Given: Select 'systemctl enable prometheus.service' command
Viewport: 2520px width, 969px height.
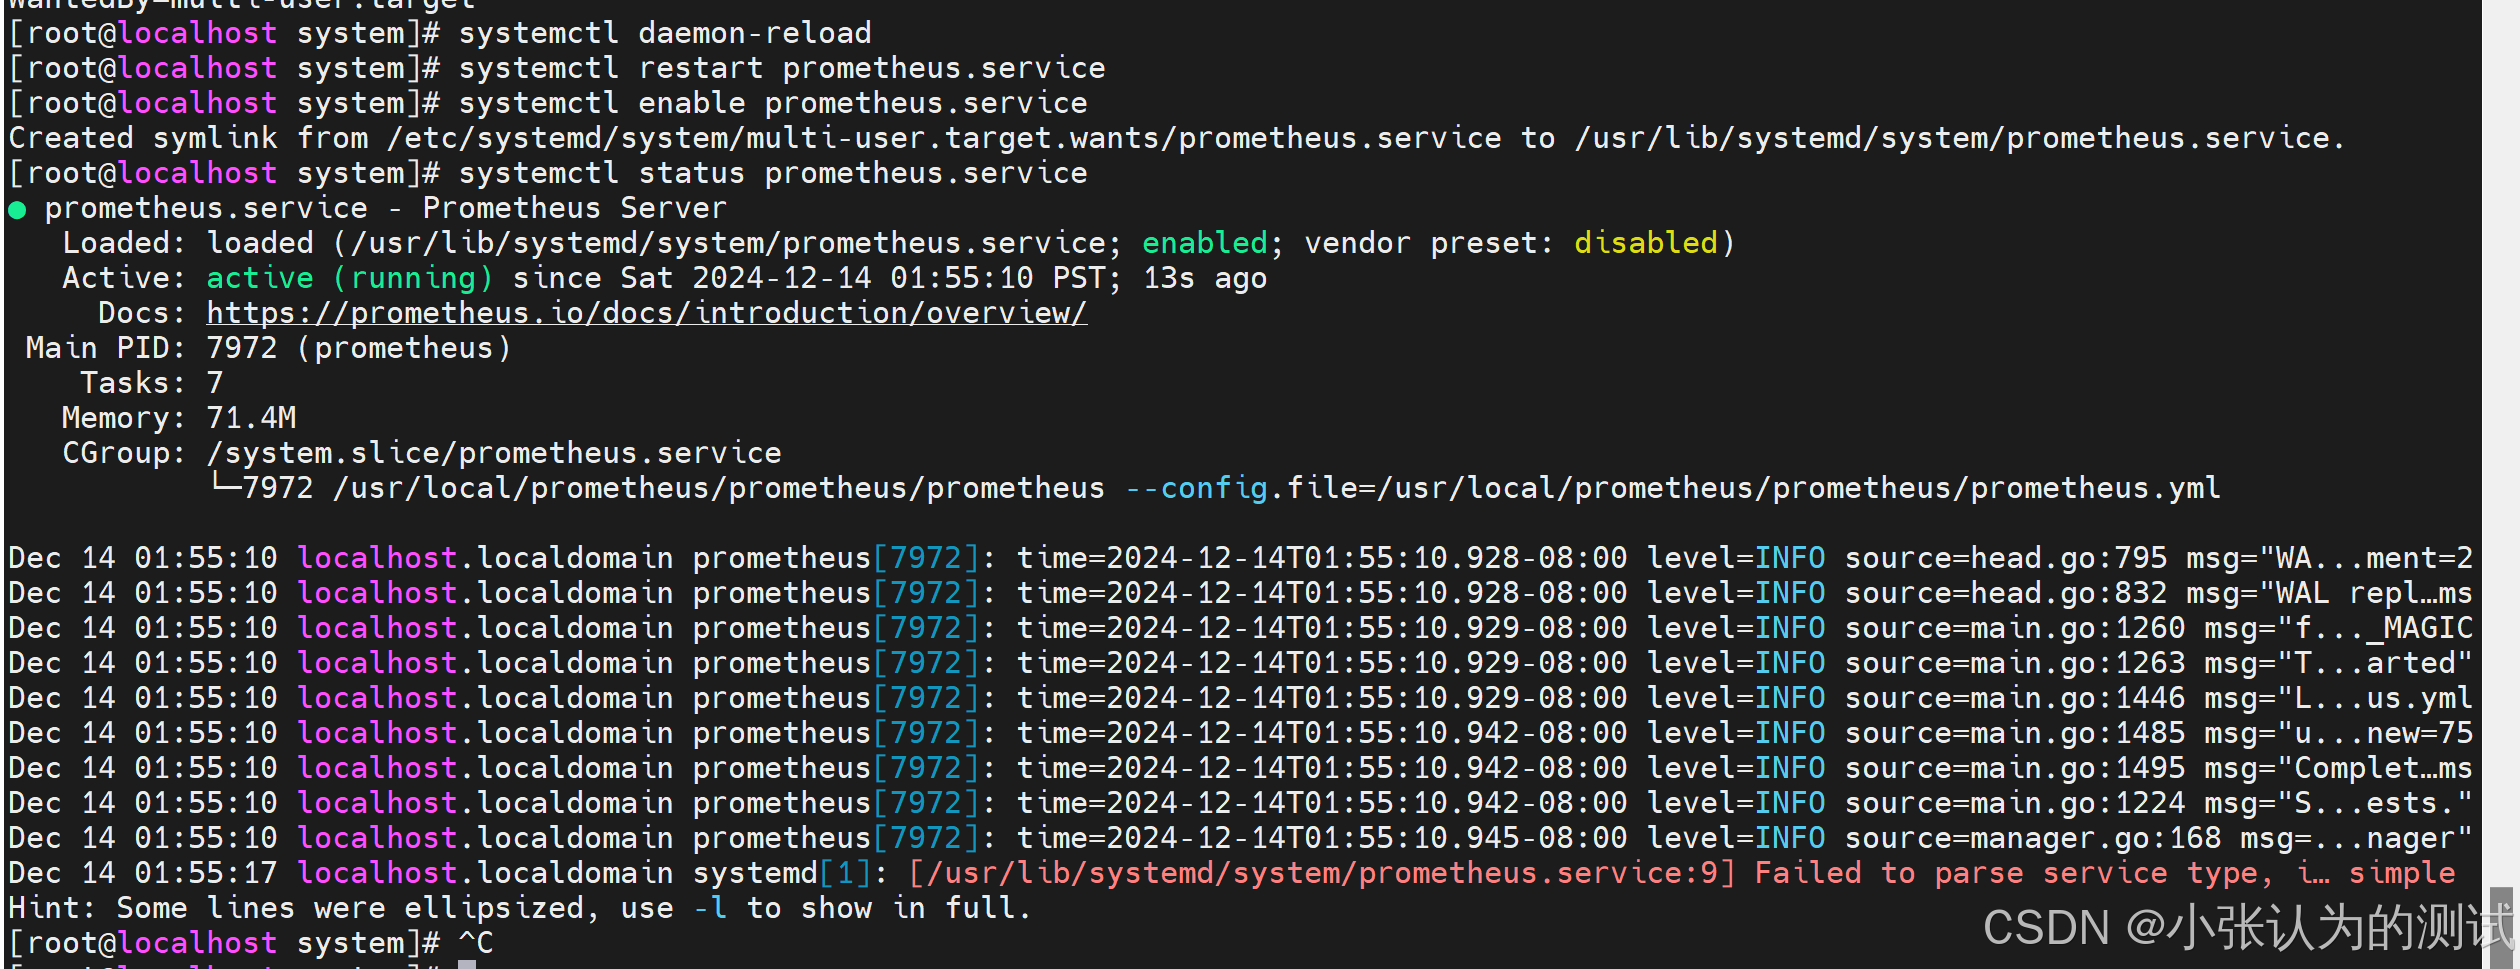Looking at the screenshot, I should coord(773,103).
